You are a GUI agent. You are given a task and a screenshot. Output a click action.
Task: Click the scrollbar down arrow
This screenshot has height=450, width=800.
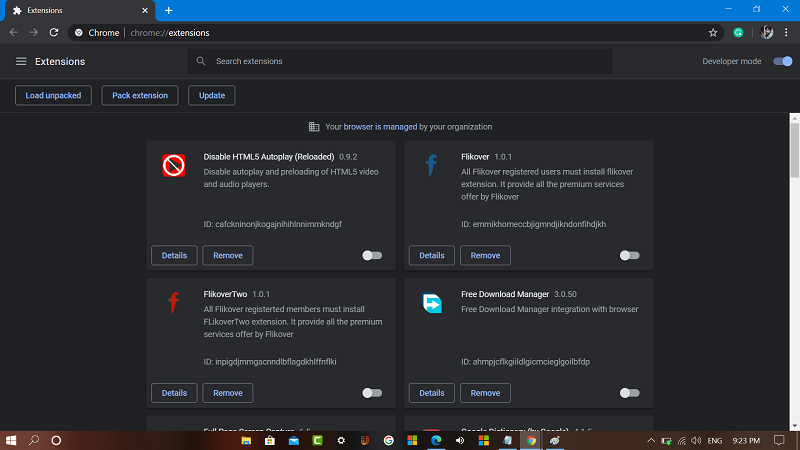(x=794, y=426)
